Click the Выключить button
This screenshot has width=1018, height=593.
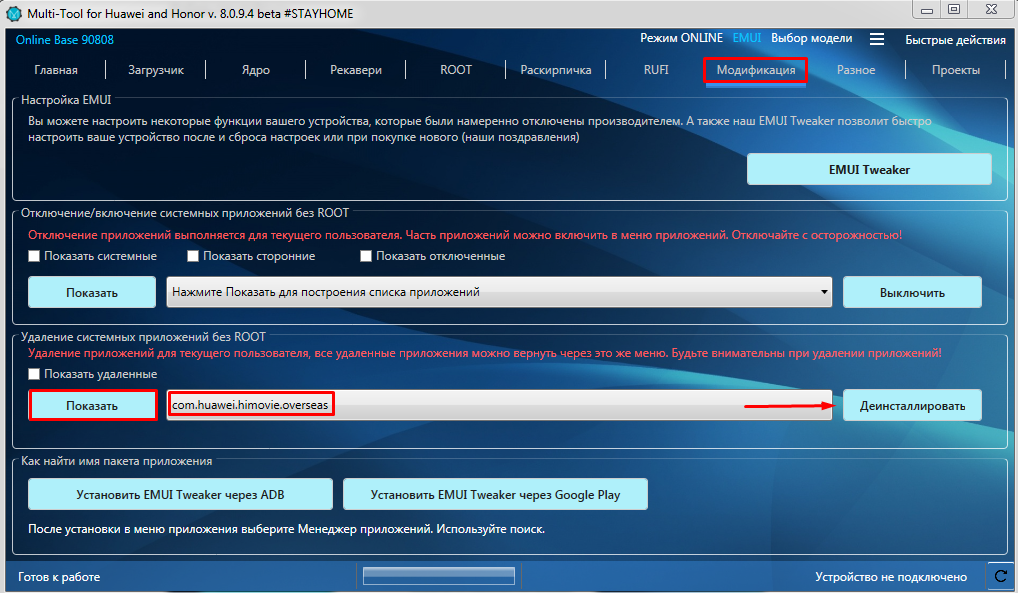(x=912, y=292)
